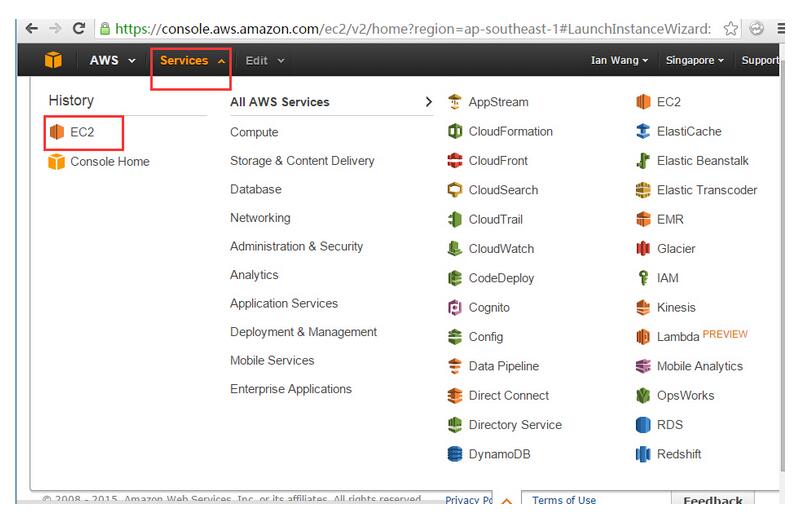Click the extension icon beside the star
806x518 pixels.
[756, 28]
